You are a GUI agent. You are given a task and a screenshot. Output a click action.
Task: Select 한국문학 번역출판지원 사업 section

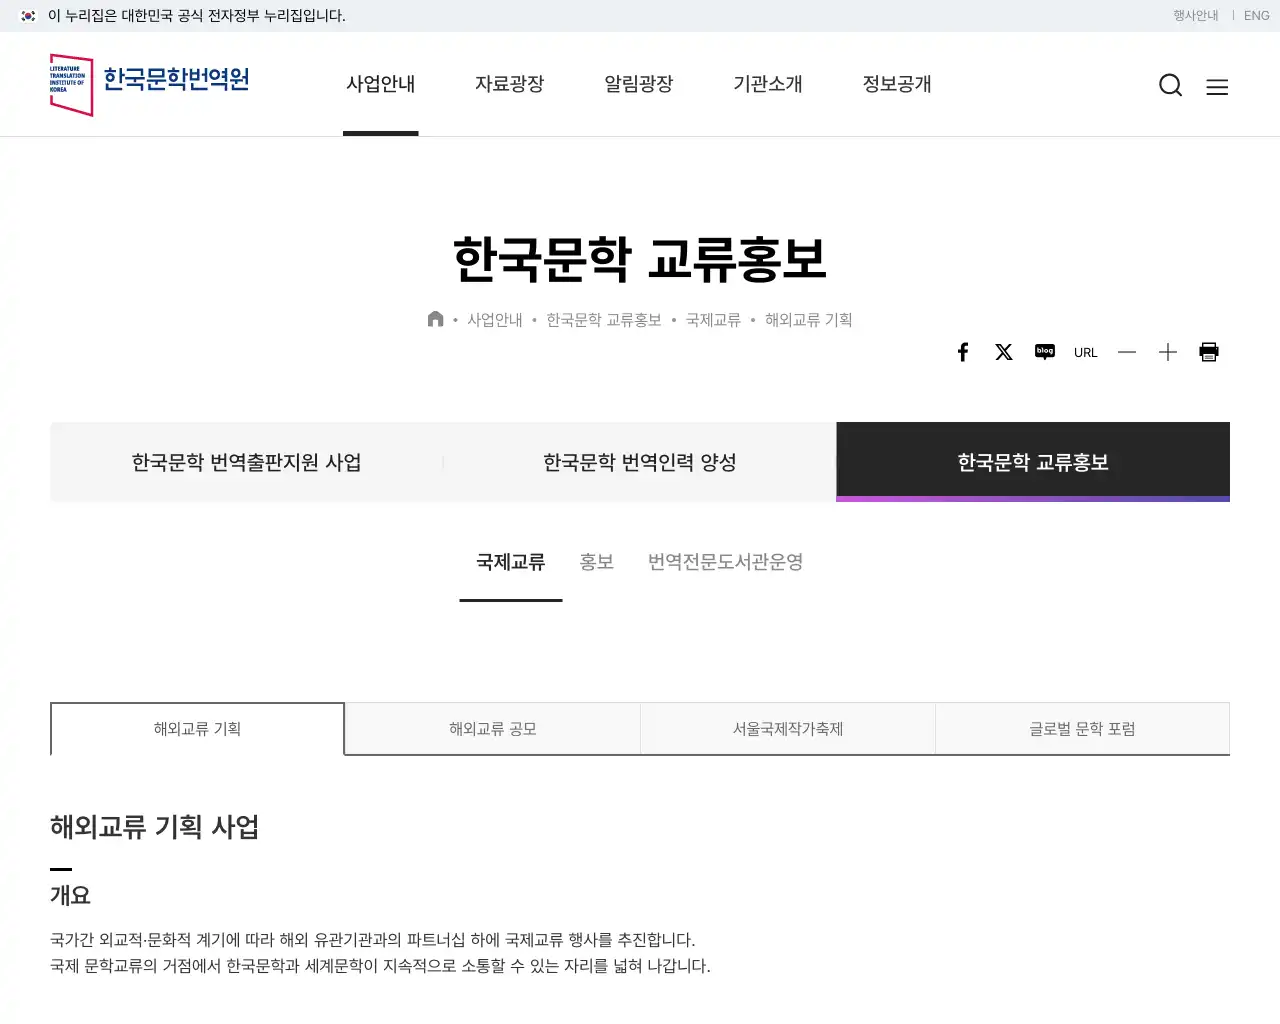[245, 462]
